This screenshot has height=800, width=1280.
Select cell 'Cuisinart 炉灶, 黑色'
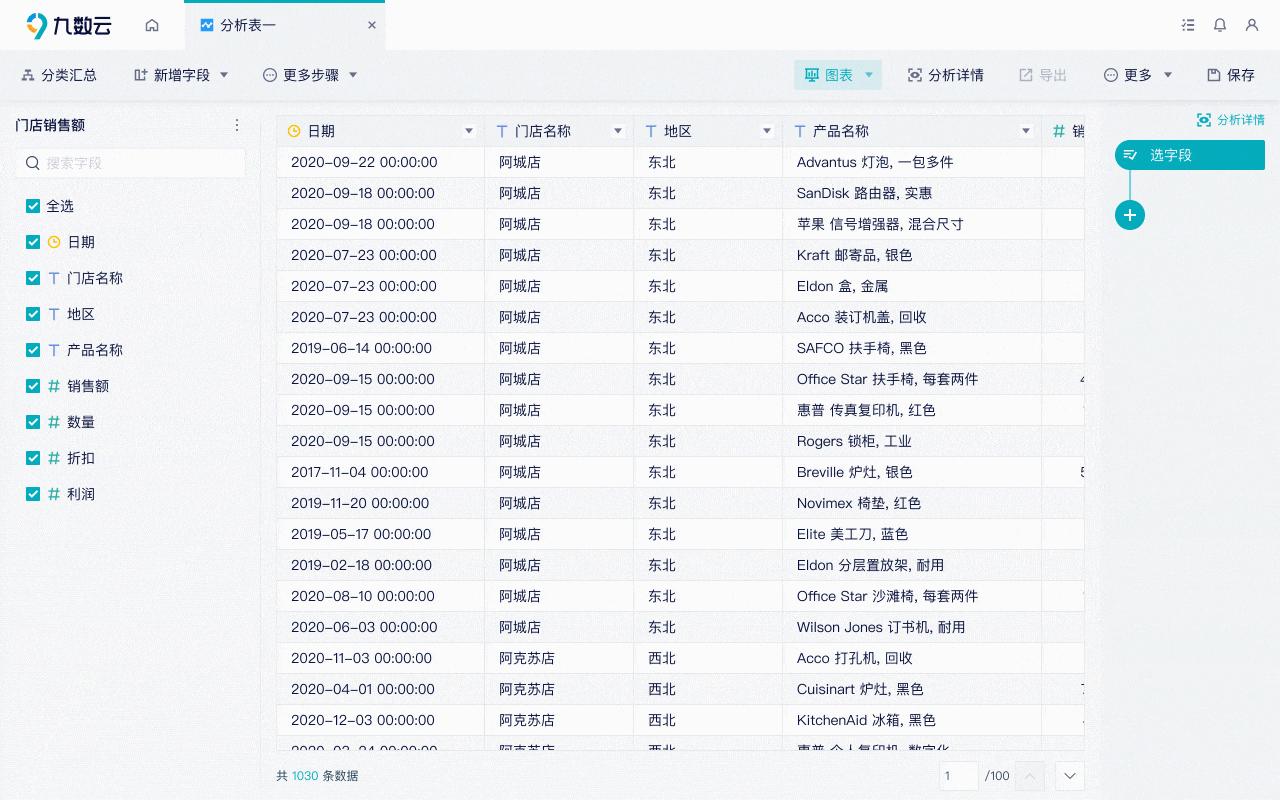pyautogui.click(x=912, y=689)
